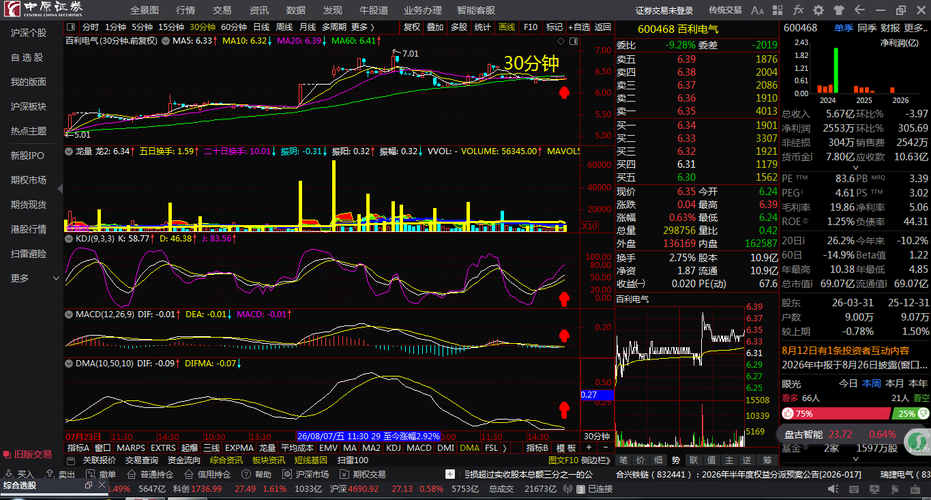The width and height of the screenshot is (931, 500).
Task: Expand 更多.. in financial panel header
Action: pos(914,28)
